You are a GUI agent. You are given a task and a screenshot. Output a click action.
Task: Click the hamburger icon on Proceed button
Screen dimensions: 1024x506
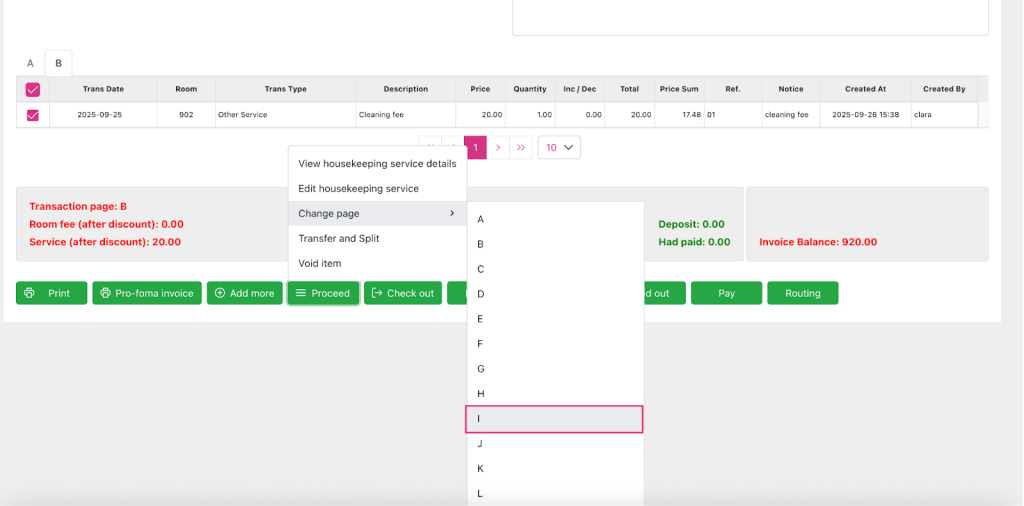click(x=300, y=293)
